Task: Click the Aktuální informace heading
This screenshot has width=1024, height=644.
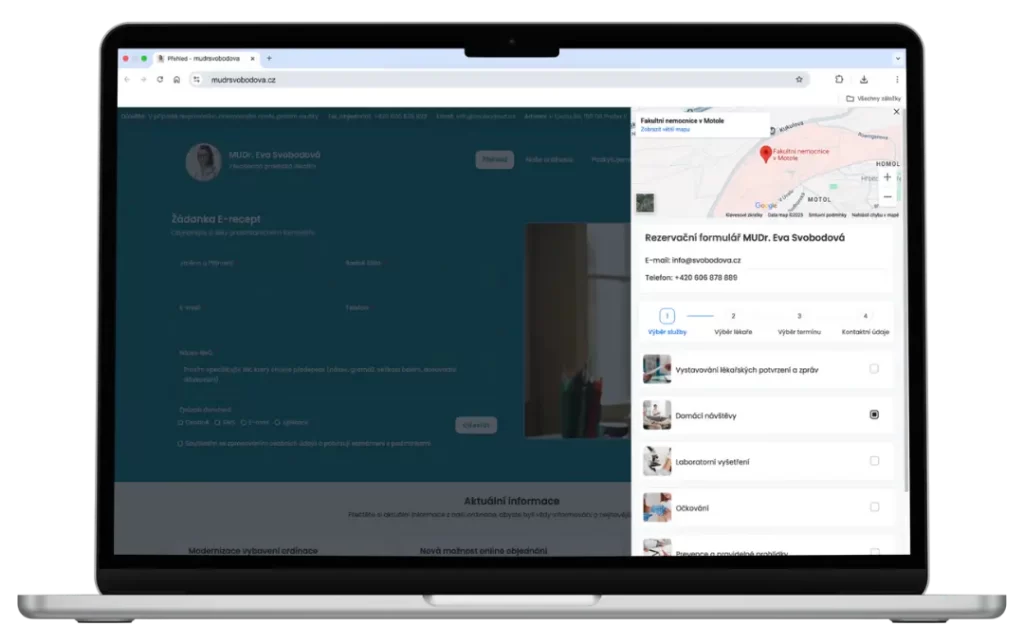Action: pyautogui.click(x=511, y=501)
